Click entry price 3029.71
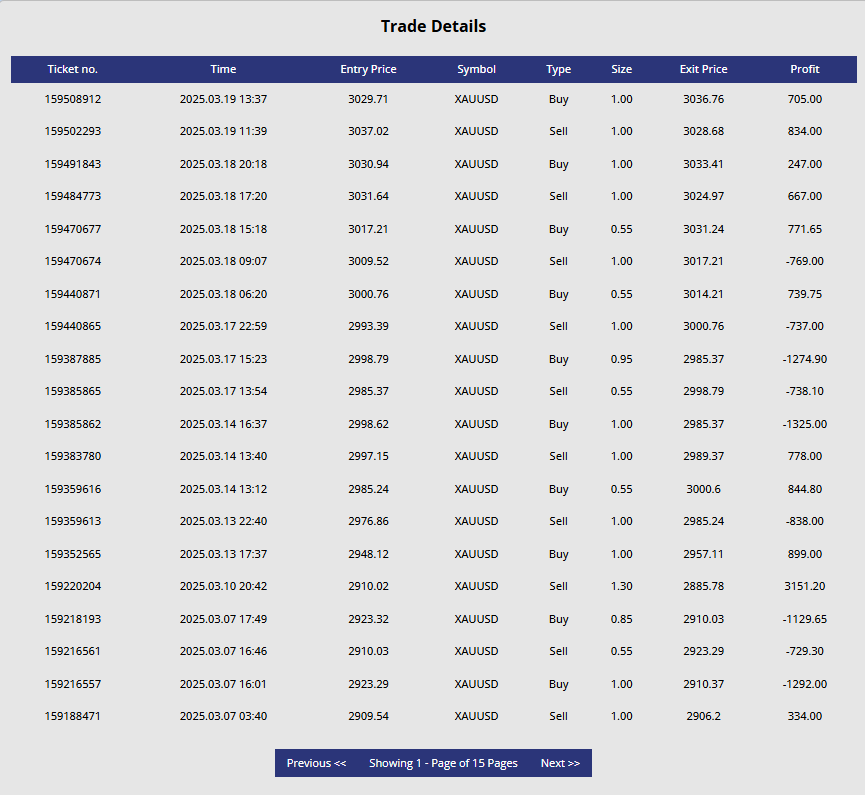Viewport: 865px width, 795px height. coord(369,99)
